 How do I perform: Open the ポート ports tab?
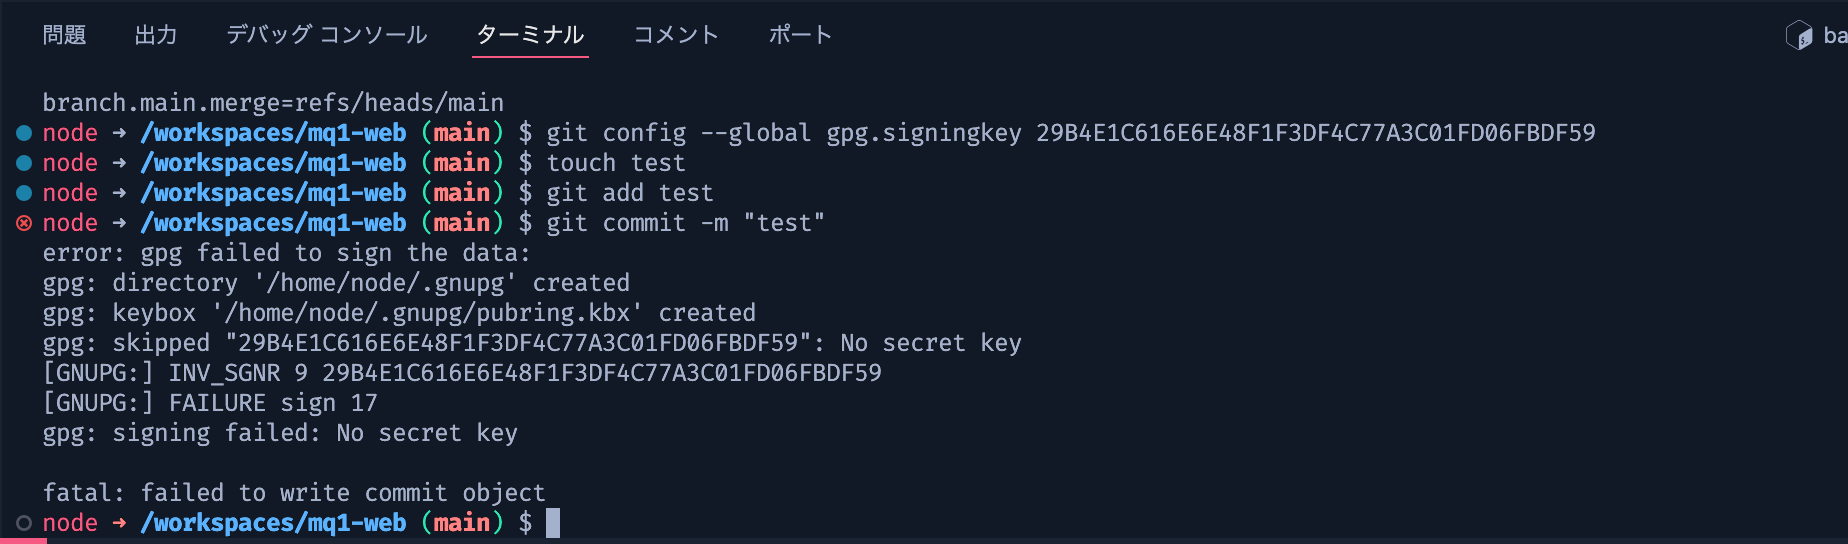click(800, 35)
